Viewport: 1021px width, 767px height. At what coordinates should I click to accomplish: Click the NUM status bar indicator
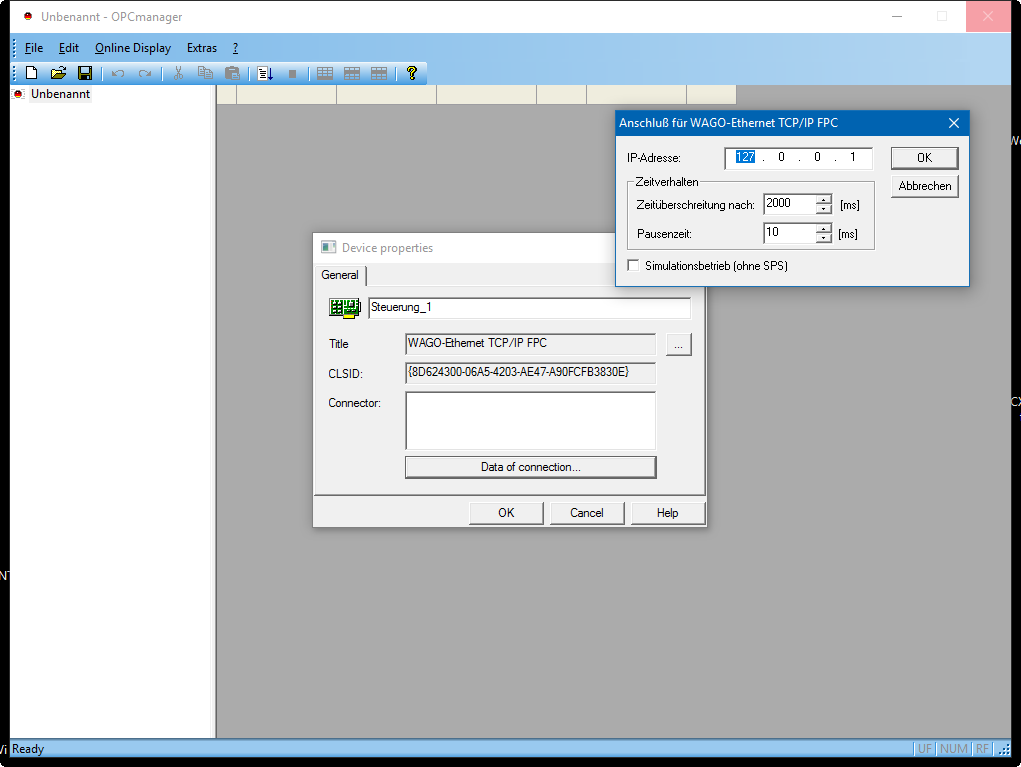[x=953, y=749]
